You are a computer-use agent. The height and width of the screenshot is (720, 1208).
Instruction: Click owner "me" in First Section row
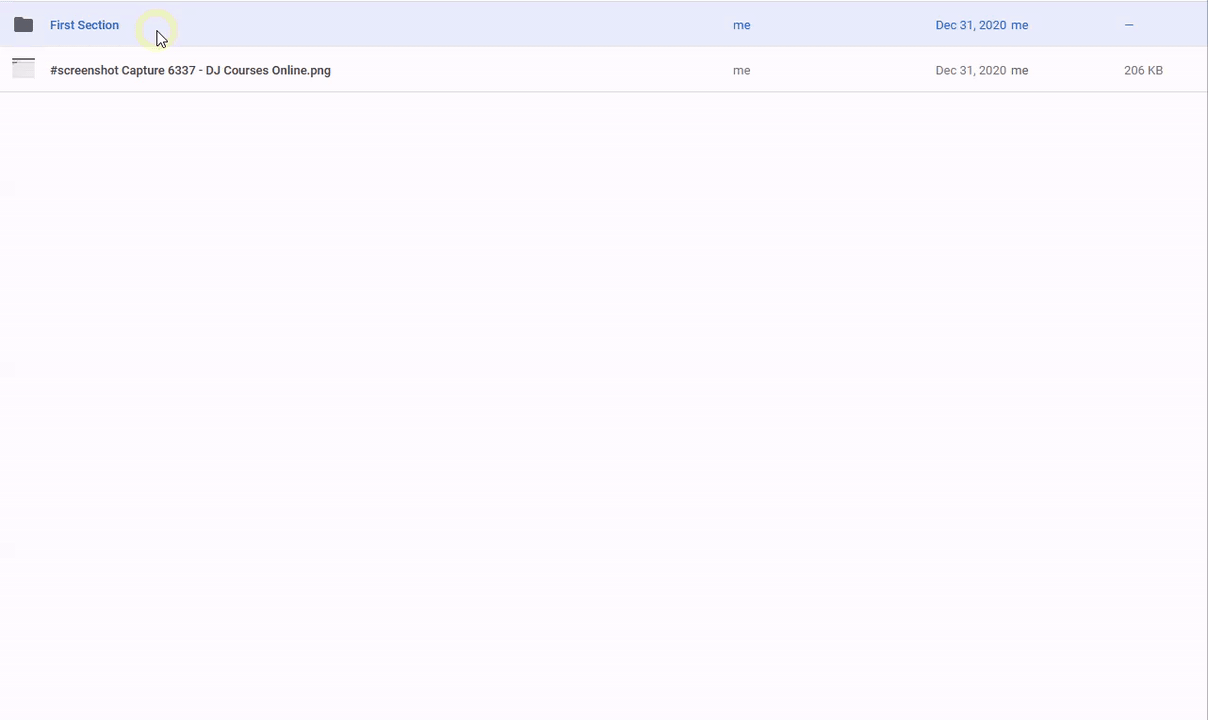point(741,25)
